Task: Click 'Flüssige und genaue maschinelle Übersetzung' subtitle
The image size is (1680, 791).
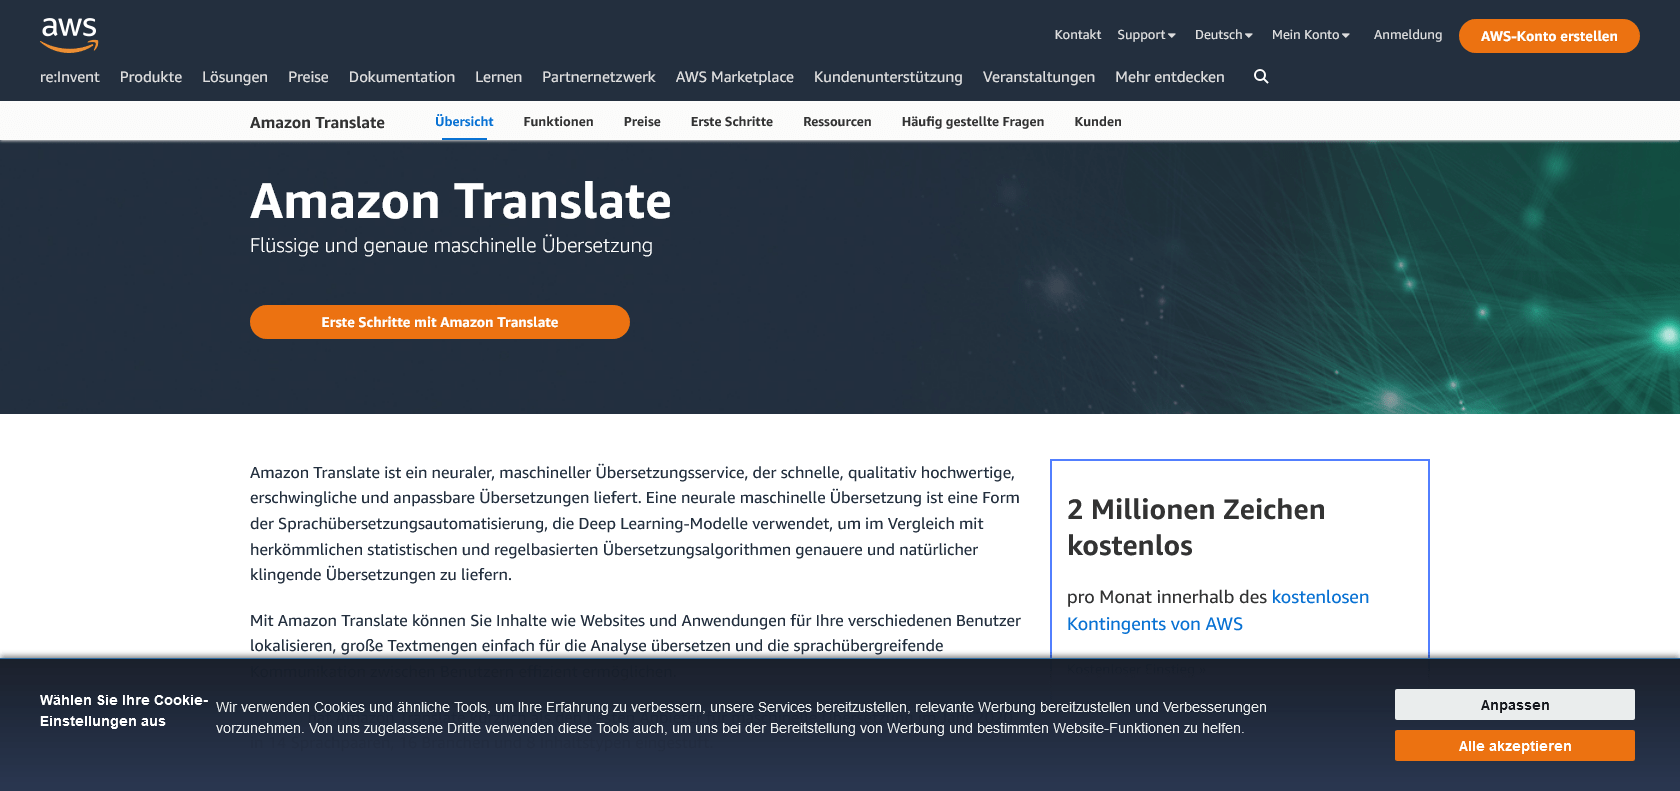Action: pyautogui.click(x=451, y=246)
